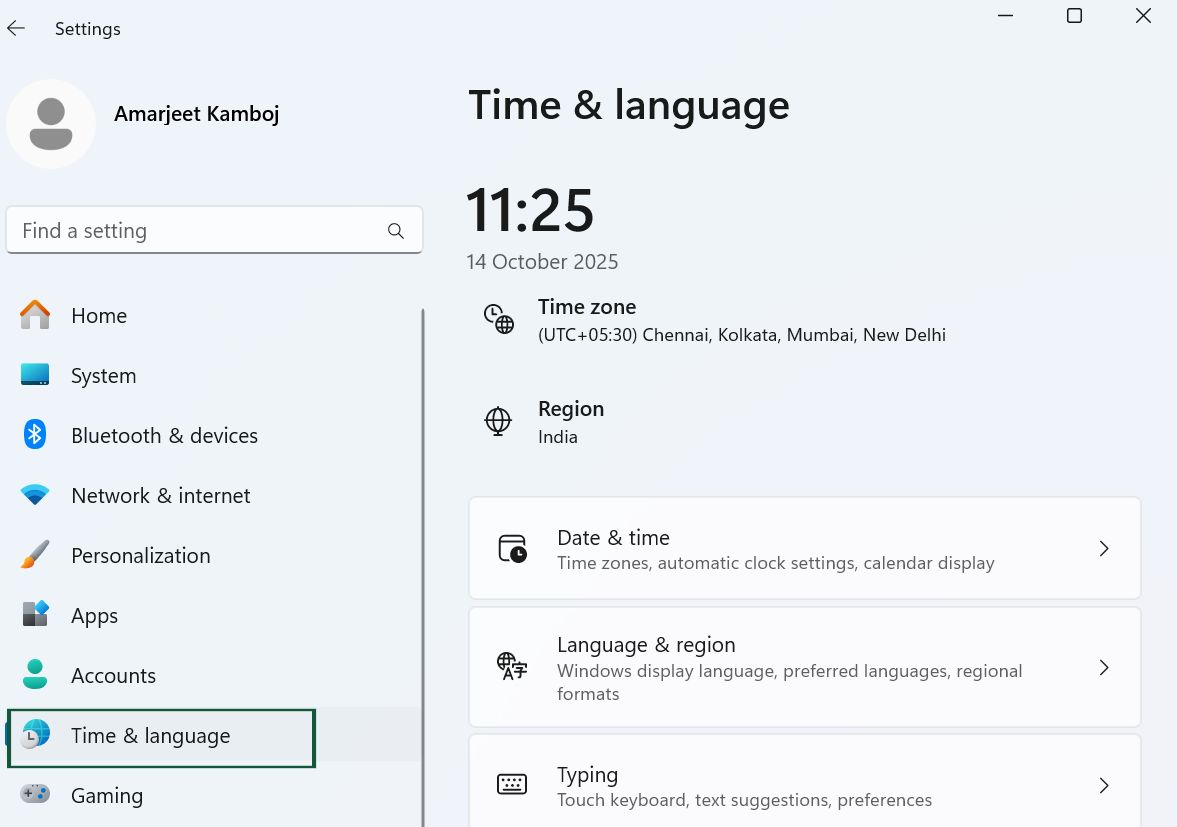
Task: Click the Date & time calendar icon
Action: [512, 548]
